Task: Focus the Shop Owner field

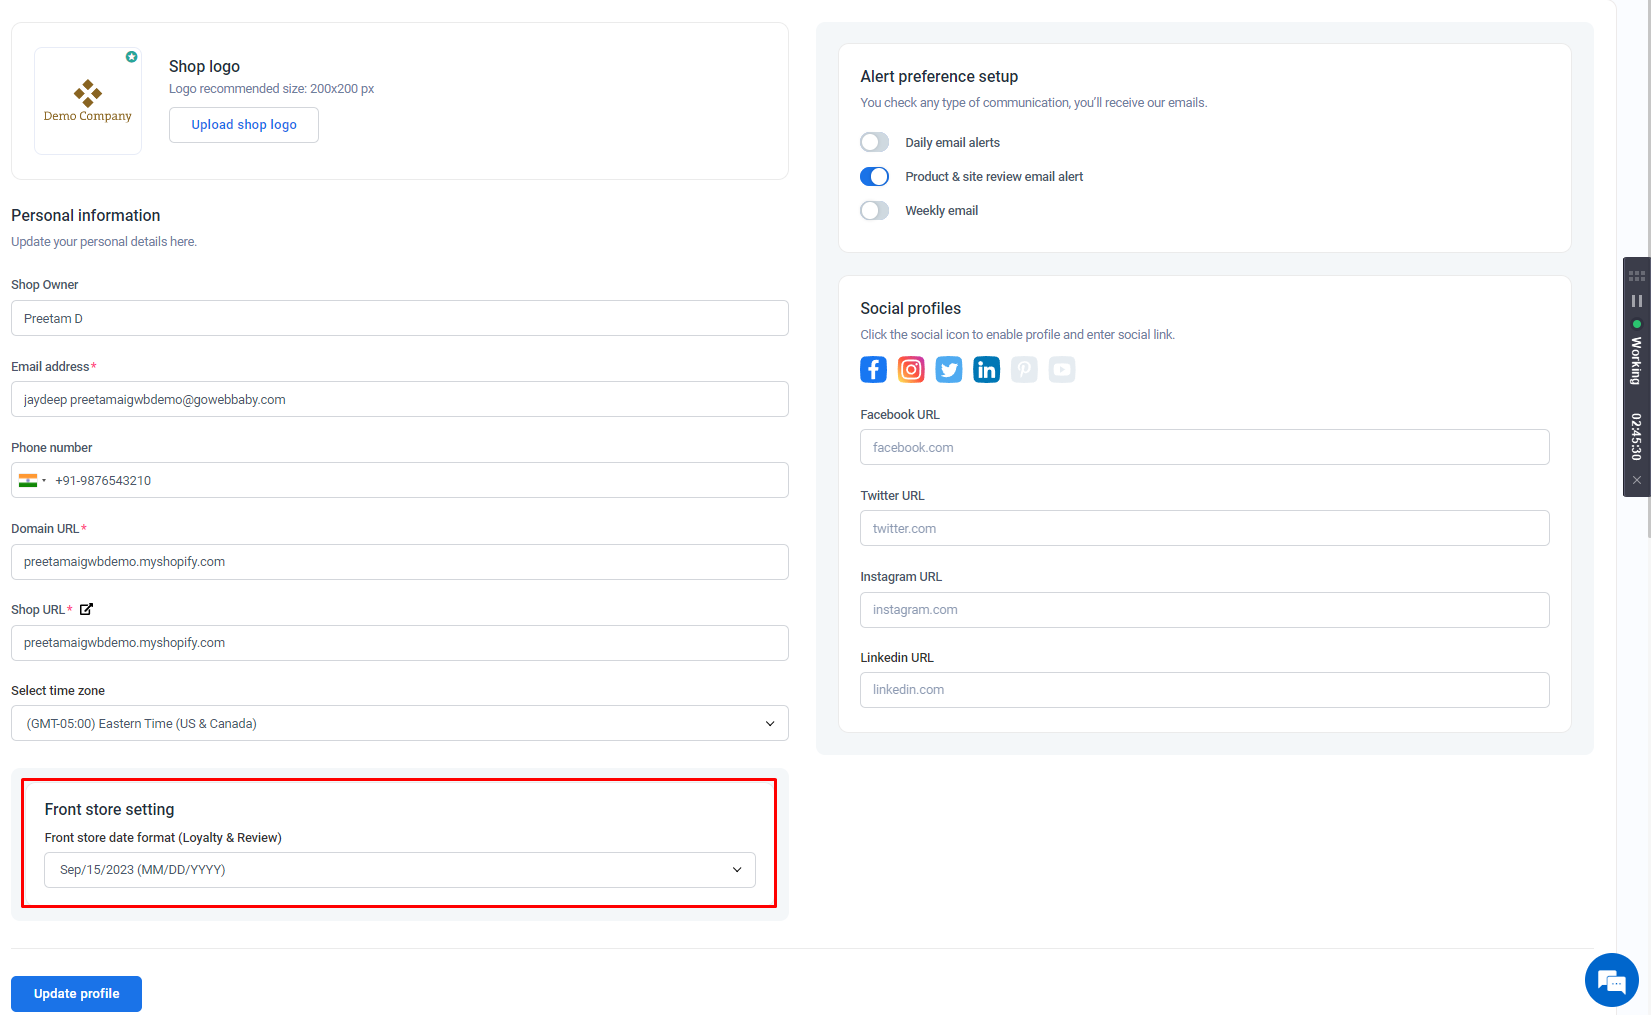Action: tap(400, 318)
